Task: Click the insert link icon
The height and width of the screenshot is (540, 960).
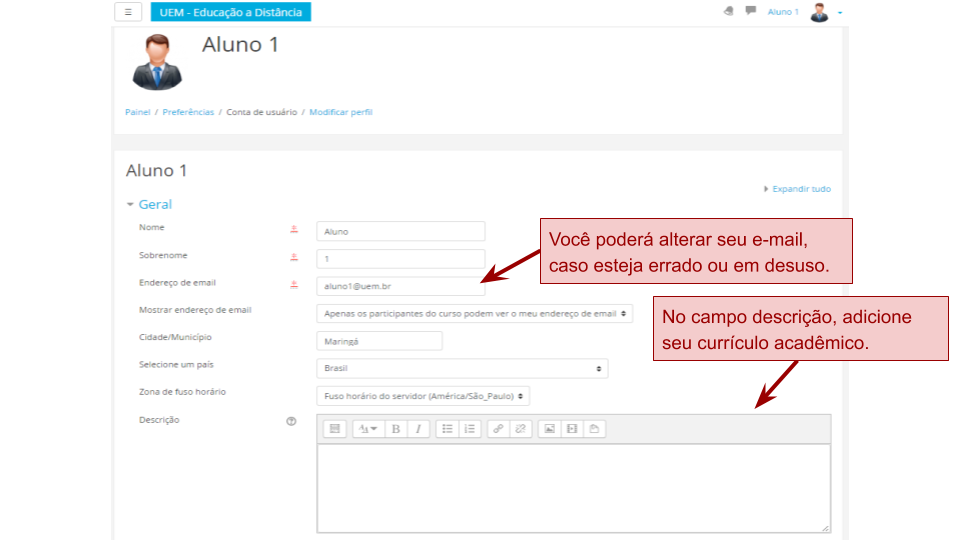Action: click(x=498, y=429)
